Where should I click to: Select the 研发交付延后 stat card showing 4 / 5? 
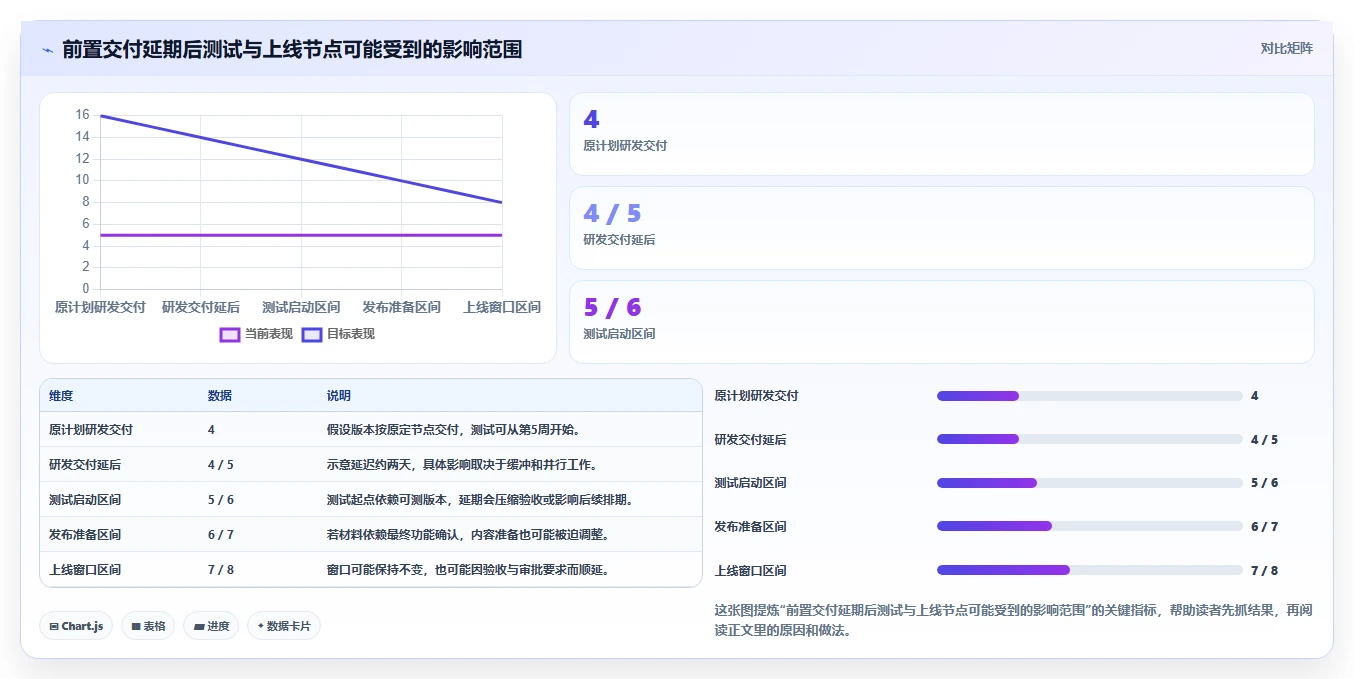[941, 228]
